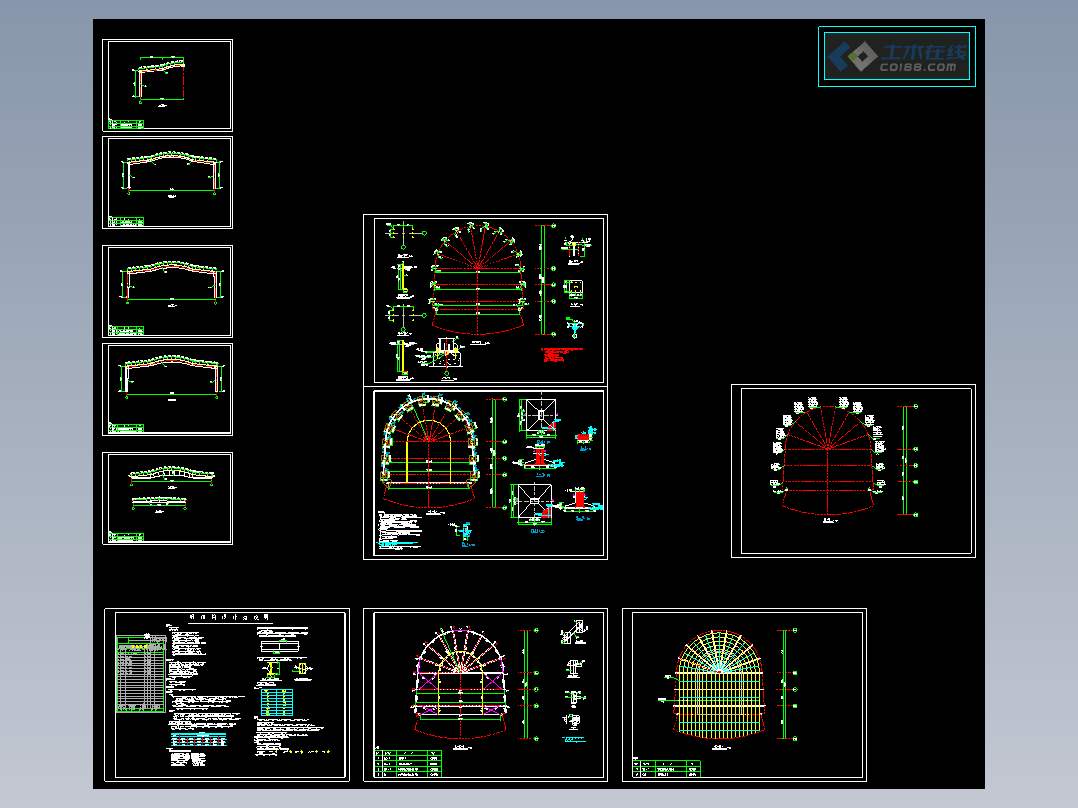Open the upper center dome framing sheet
This screenshot has width=1078, height=808.
(x=485, y=300)
